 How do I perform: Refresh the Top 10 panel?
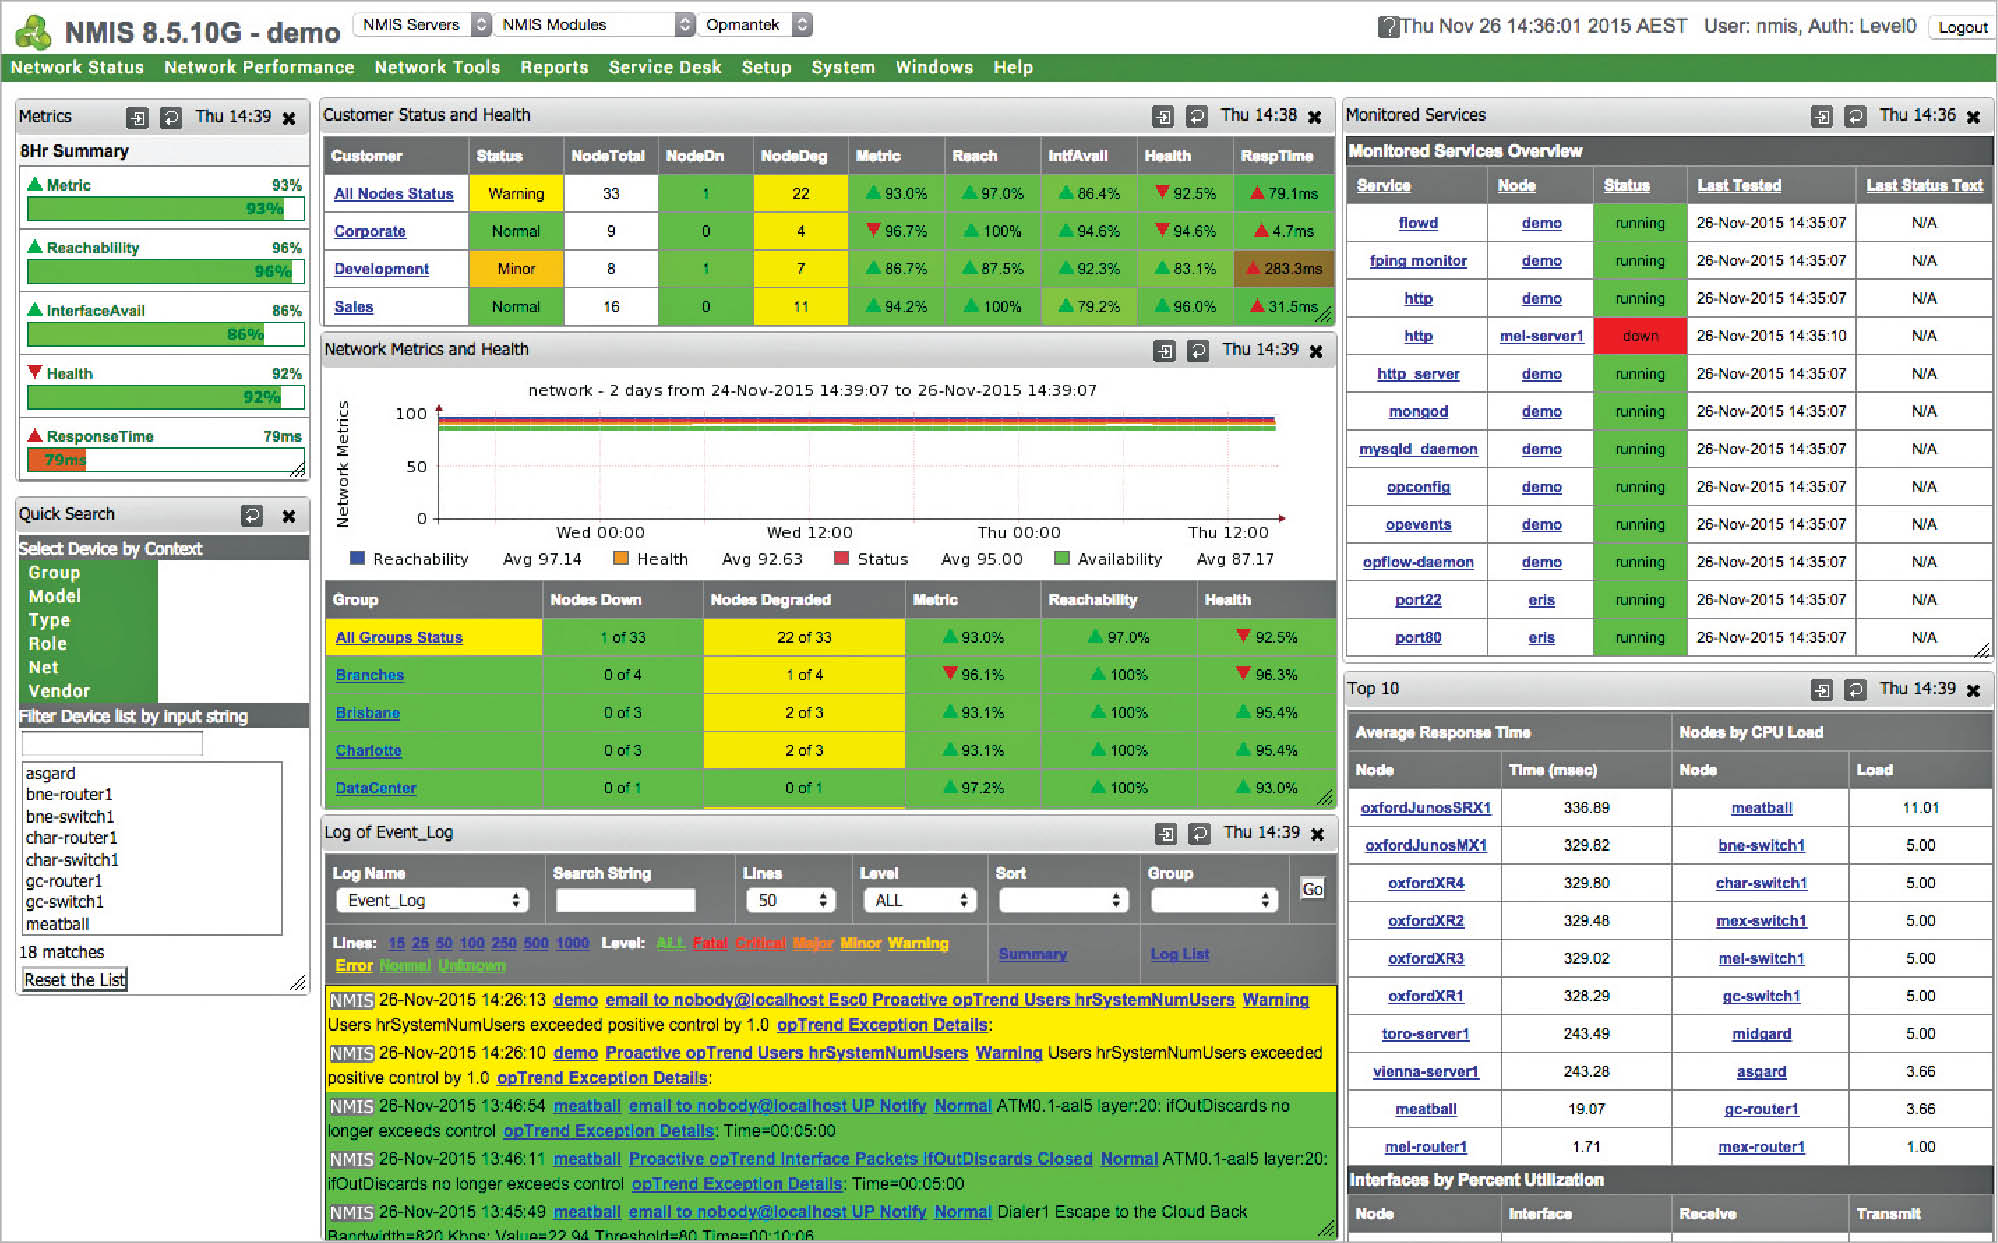(1855, 690)
